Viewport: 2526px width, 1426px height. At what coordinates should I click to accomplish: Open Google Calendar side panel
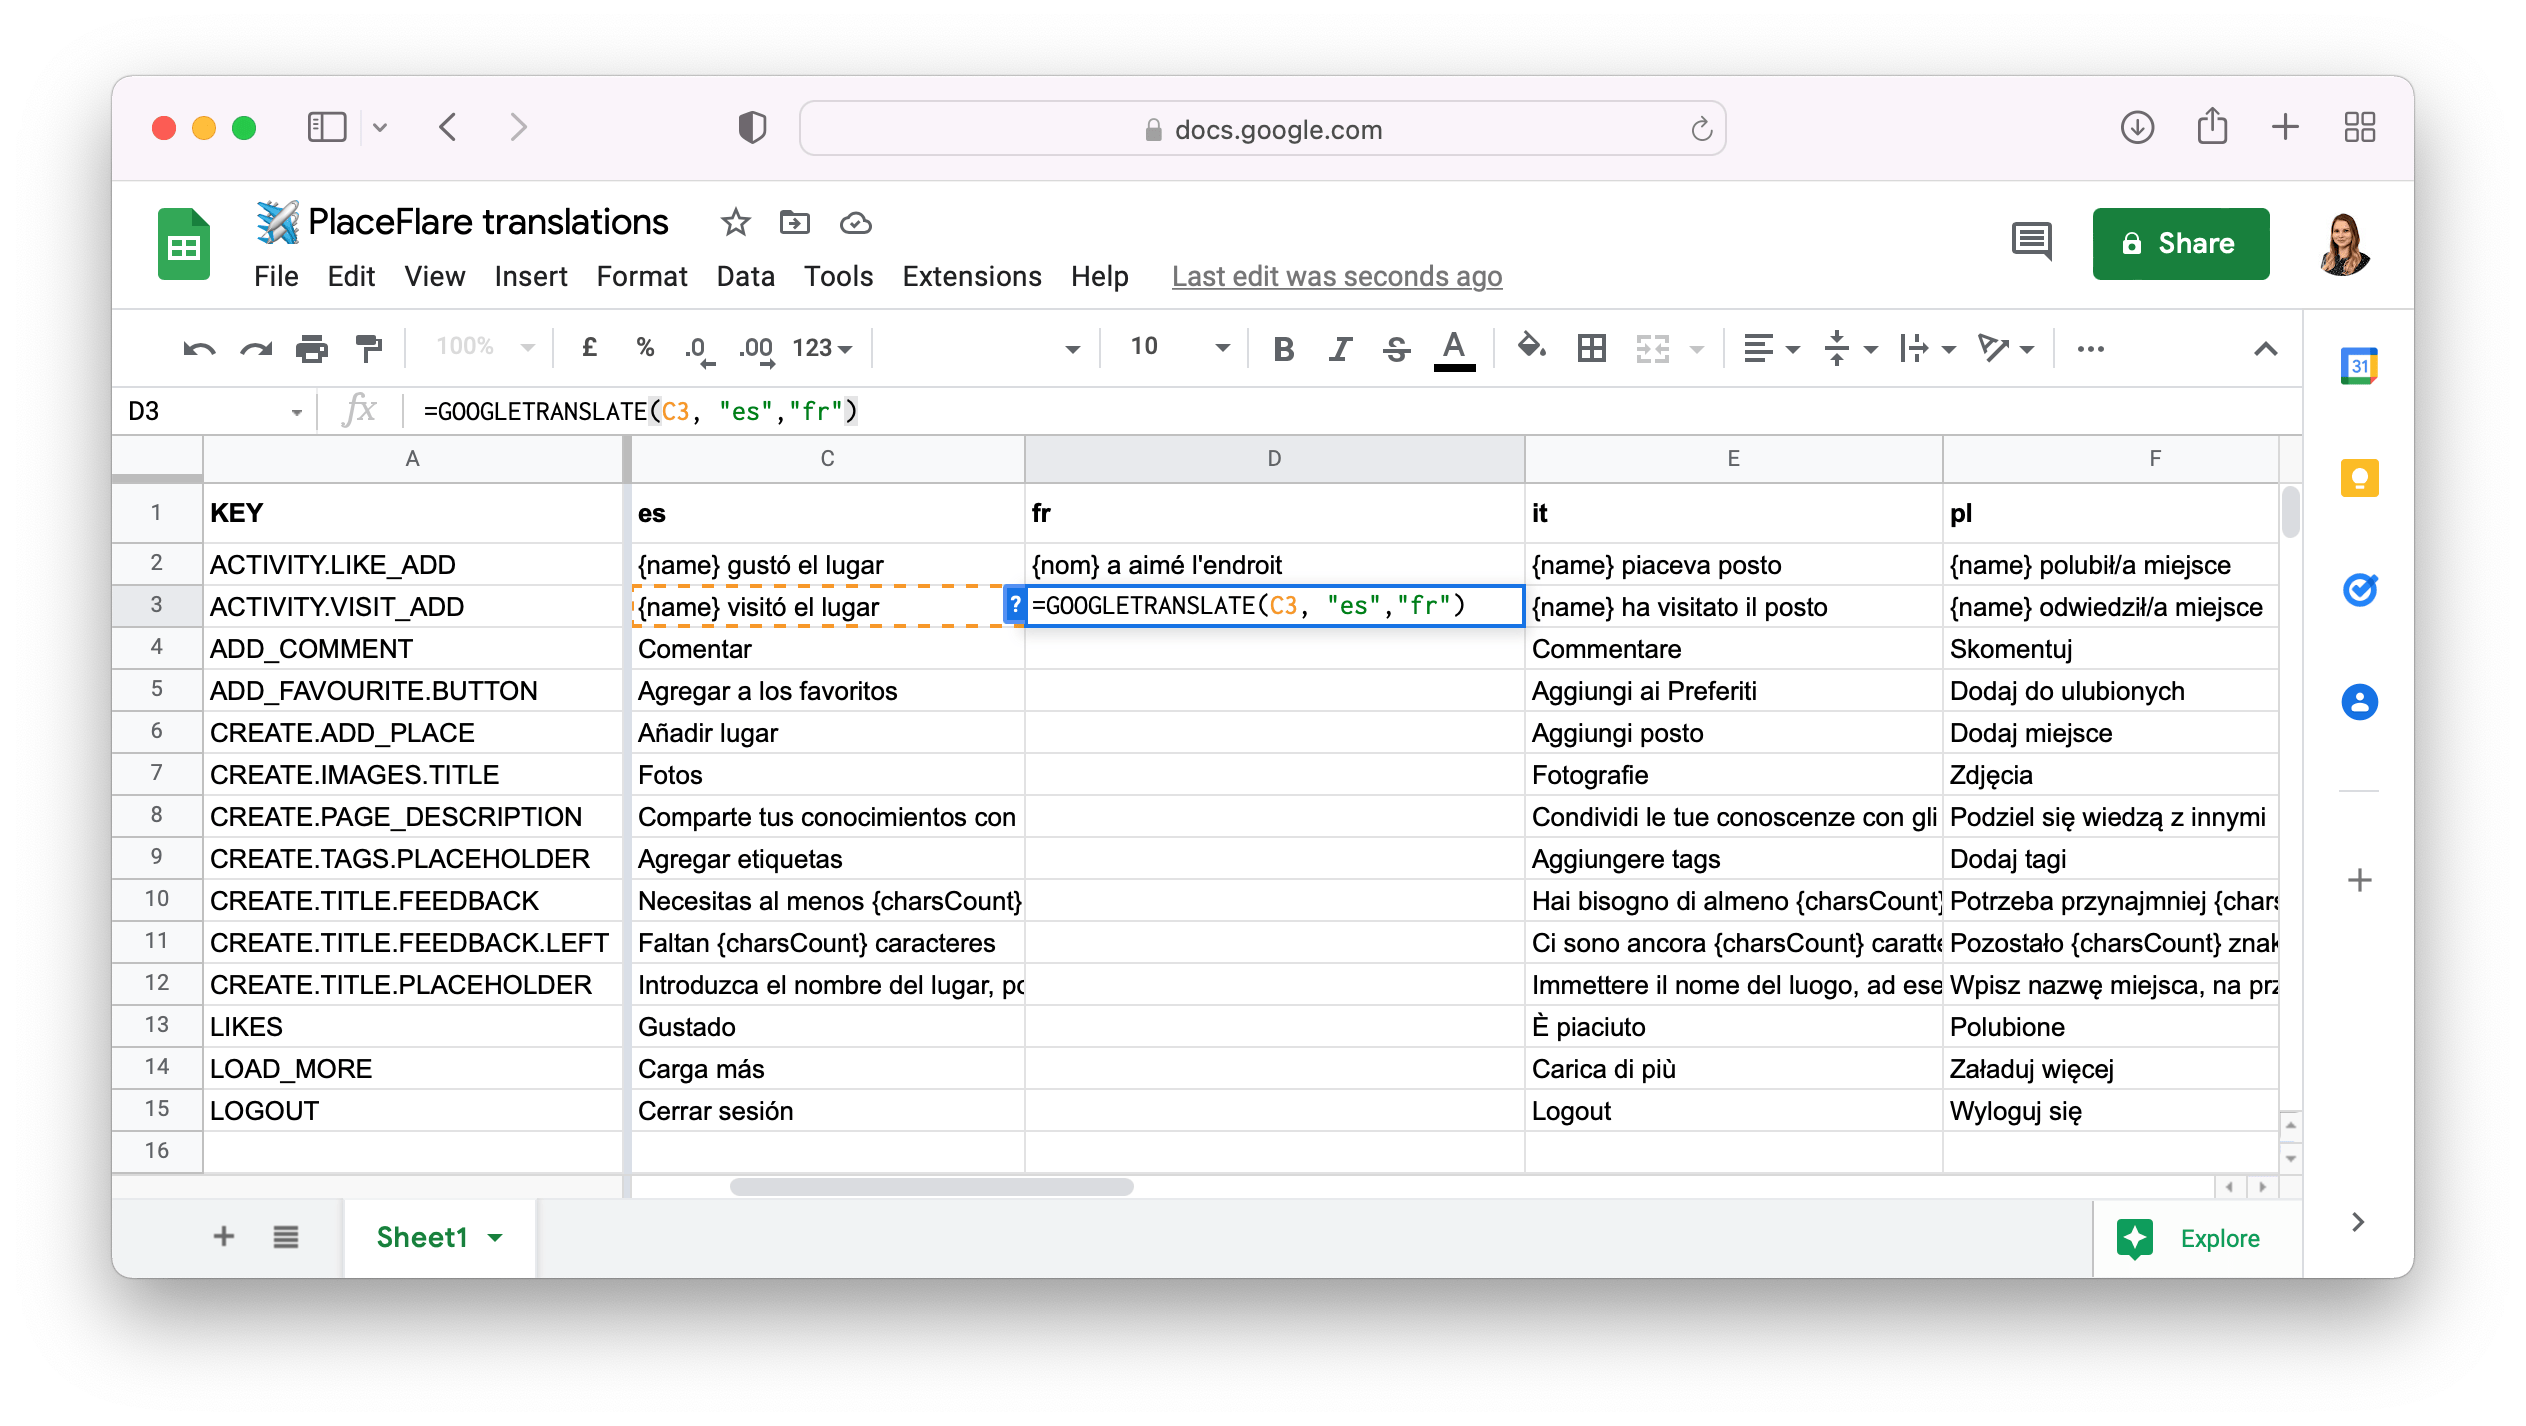click(x=2359, y=366)
